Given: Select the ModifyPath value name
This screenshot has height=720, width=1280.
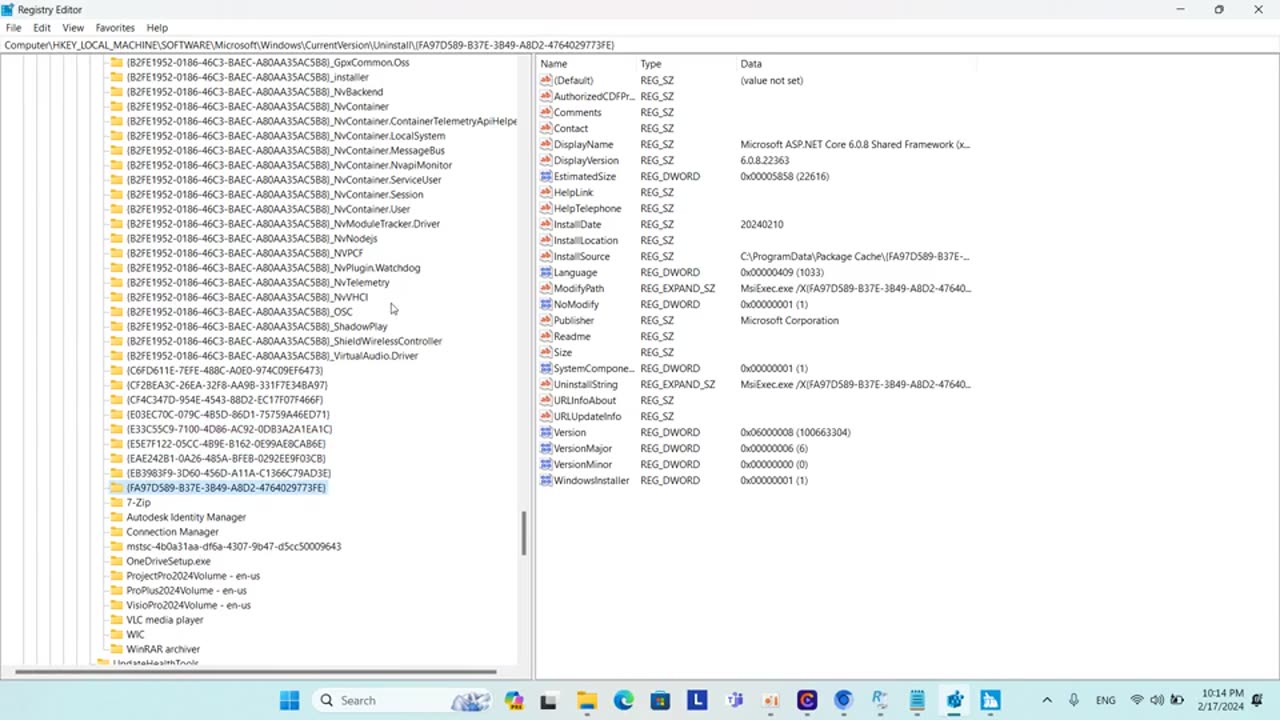Looking at the screenshot, I should pyautogui.click(x=579, y=288).
